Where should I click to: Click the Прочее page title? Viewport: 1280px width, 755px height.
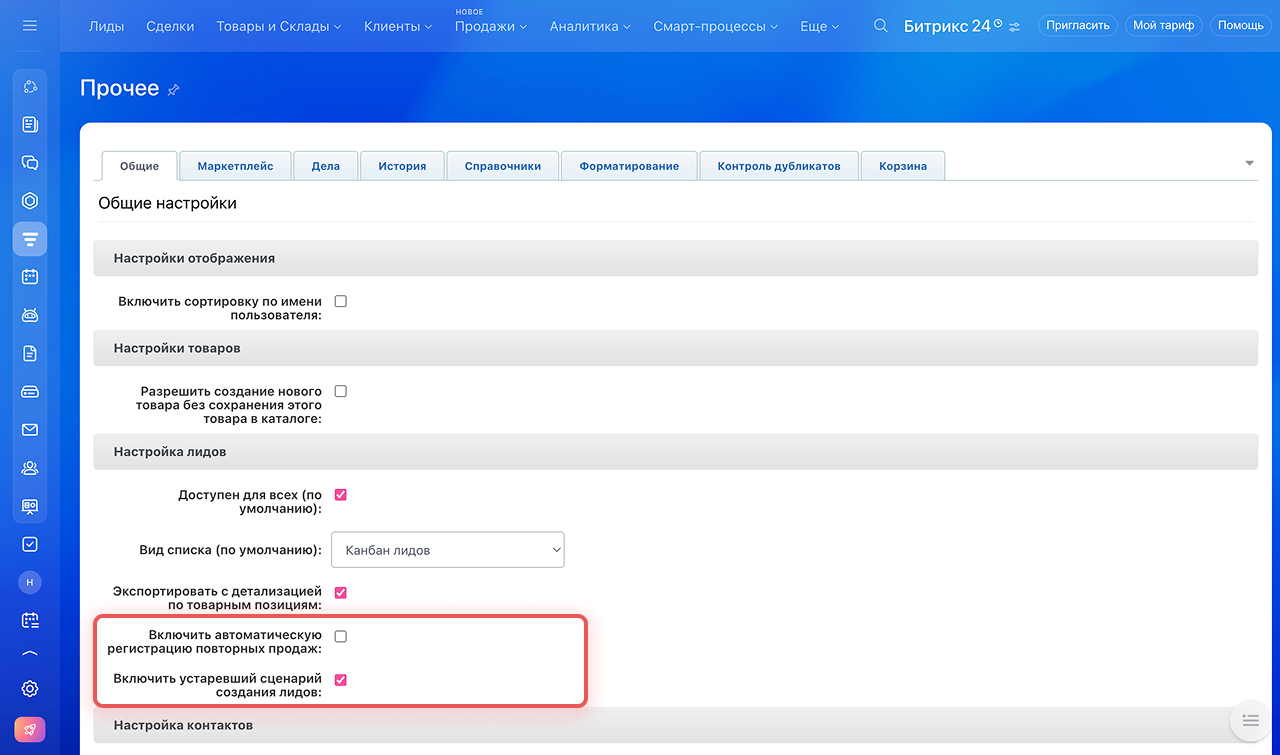click(x=120, y=88)
